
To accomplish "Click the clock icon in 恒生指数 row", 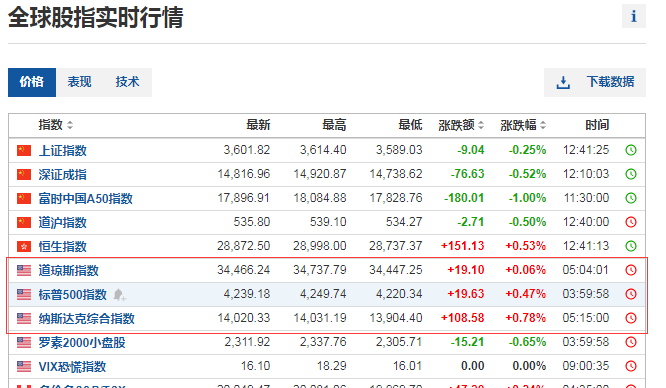I will pyautogui.click(x=631, y=246).
